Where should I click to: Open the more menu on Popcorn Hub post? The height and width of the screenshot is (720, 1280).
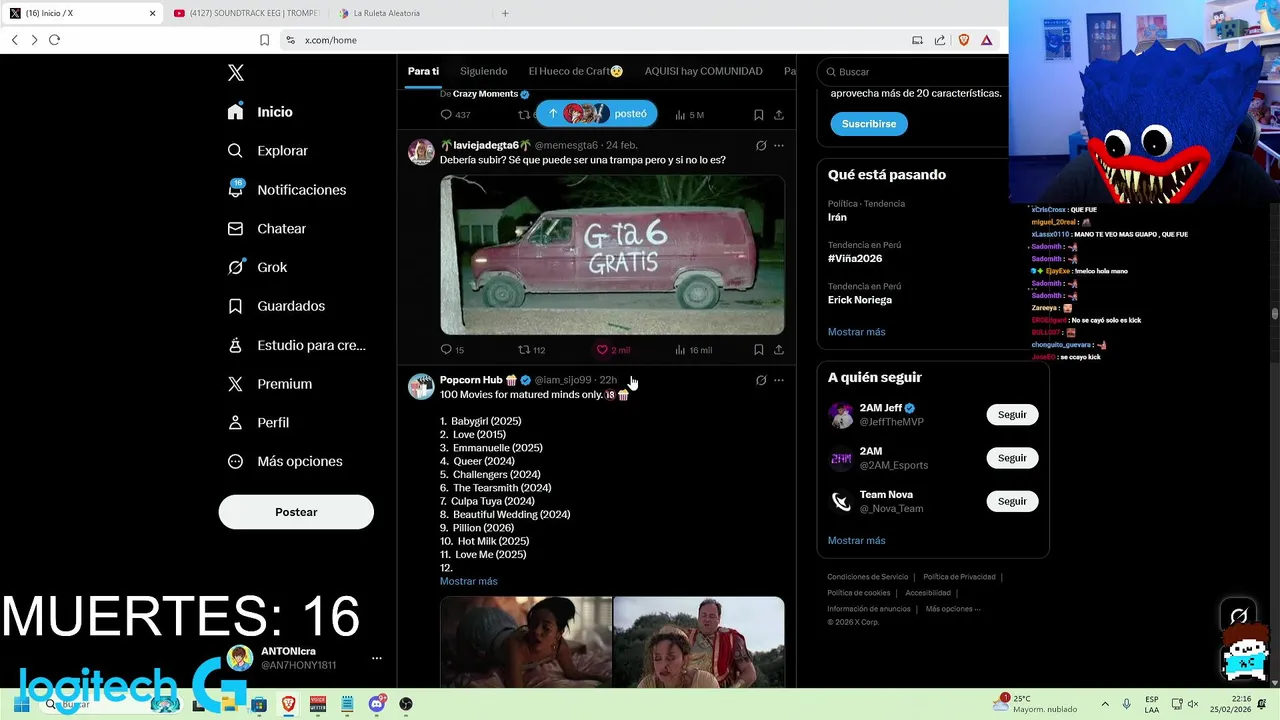point(779,380)
